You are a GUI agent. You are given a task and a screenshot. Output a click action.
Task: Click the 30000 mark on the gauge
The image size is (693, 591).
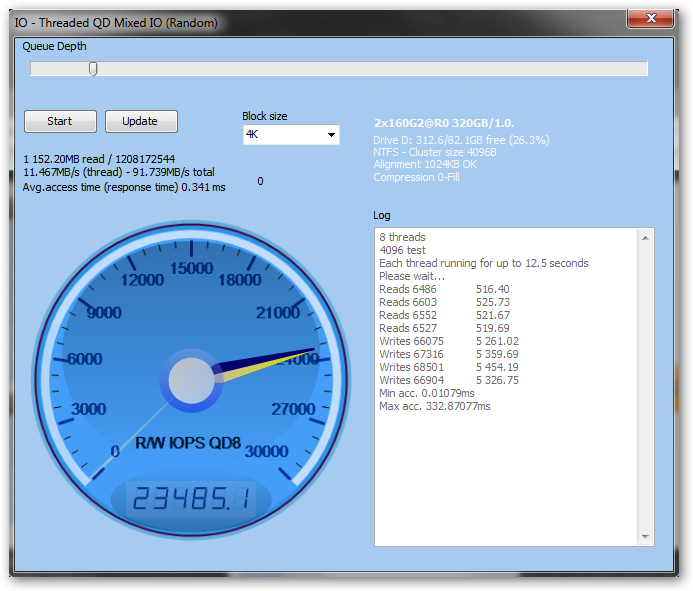coord(267,451)
